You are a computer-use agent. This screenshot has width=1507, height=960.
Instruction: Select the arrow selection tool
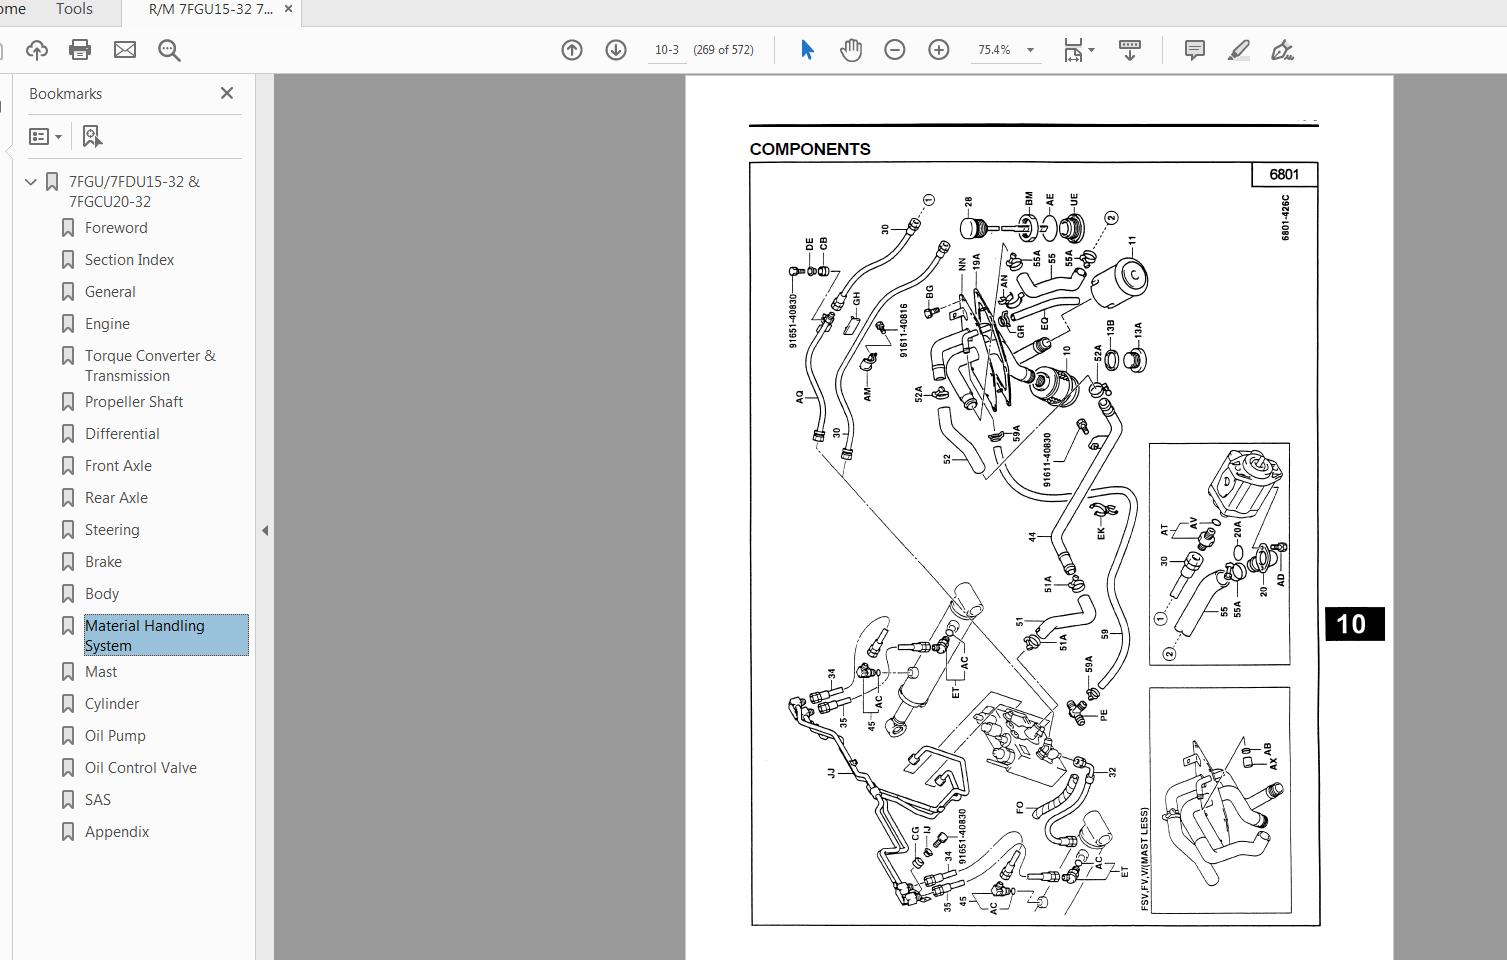[807, 50]
